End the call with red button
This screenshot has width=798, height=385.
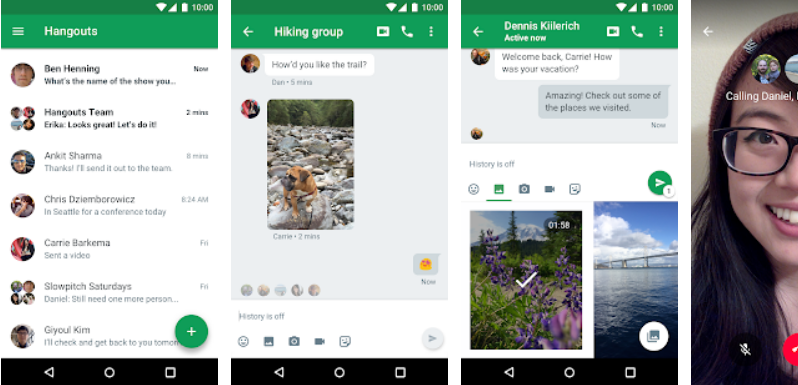point(790,349)
